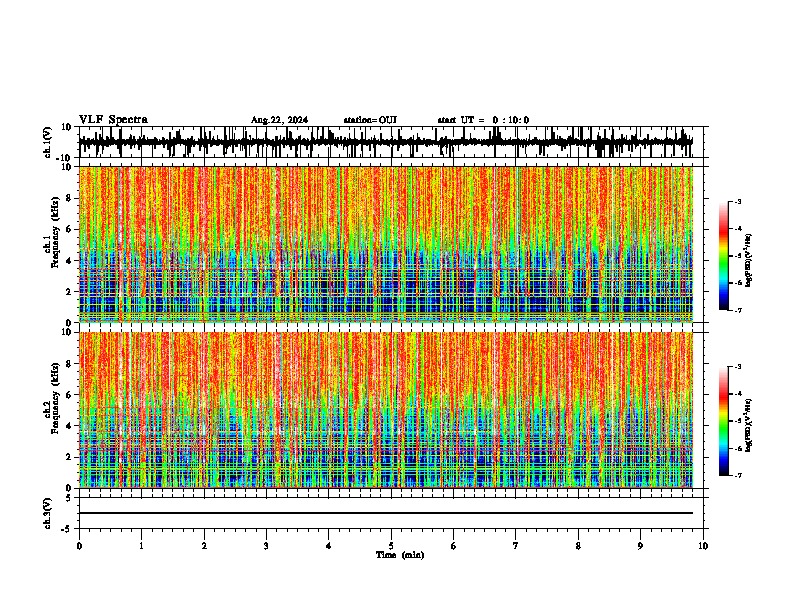
Task: Click the time axis tick label "9"
Action: tap(640, 546)
